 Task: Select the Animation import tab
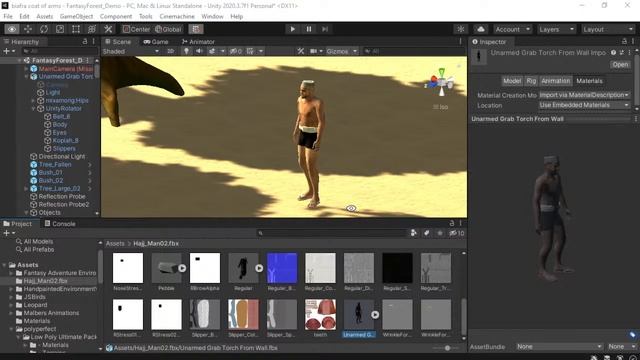click(556, 81)
